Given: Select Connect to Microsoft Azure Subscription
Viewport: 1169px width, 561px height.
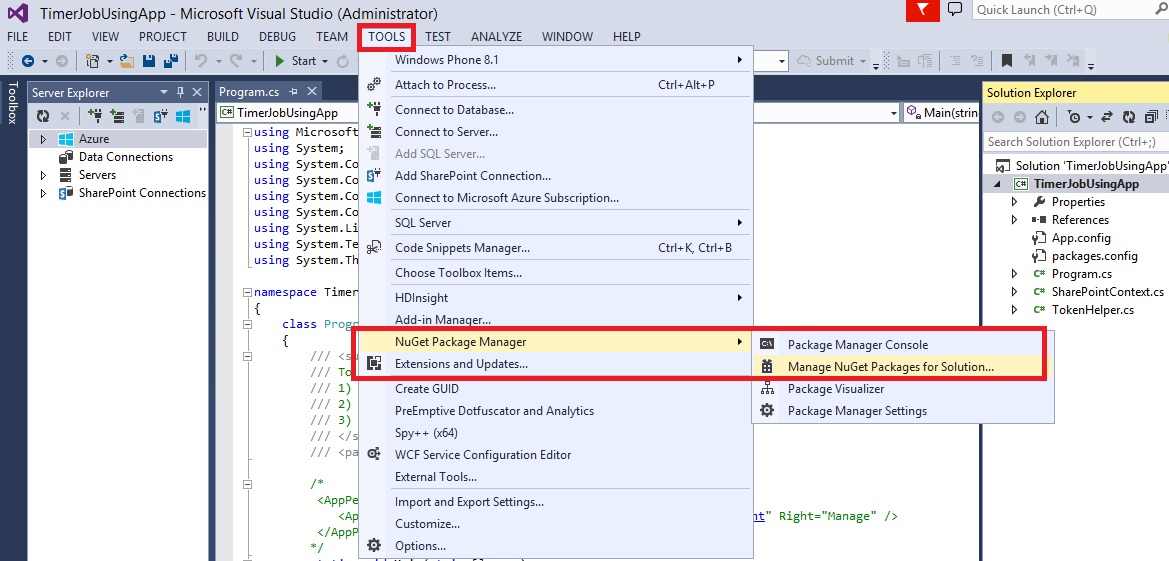Looking at the screenshot, I should (555, 198).
